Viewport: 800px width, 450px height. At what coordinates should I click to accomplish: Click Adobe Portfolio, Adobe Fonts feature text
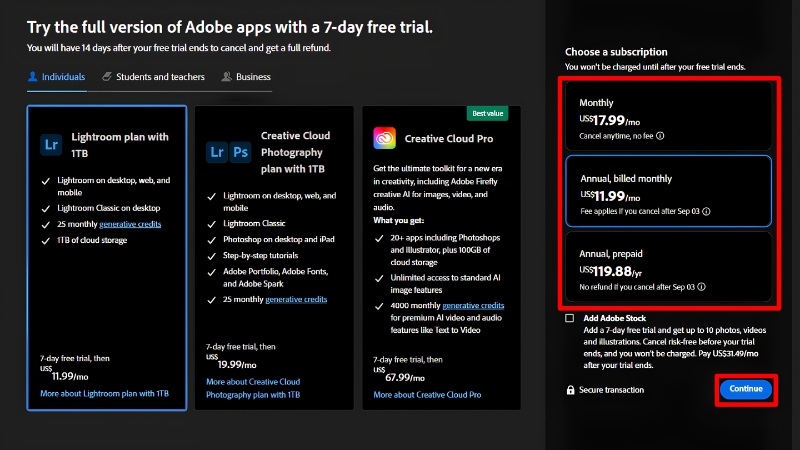(x=276, y=278)
